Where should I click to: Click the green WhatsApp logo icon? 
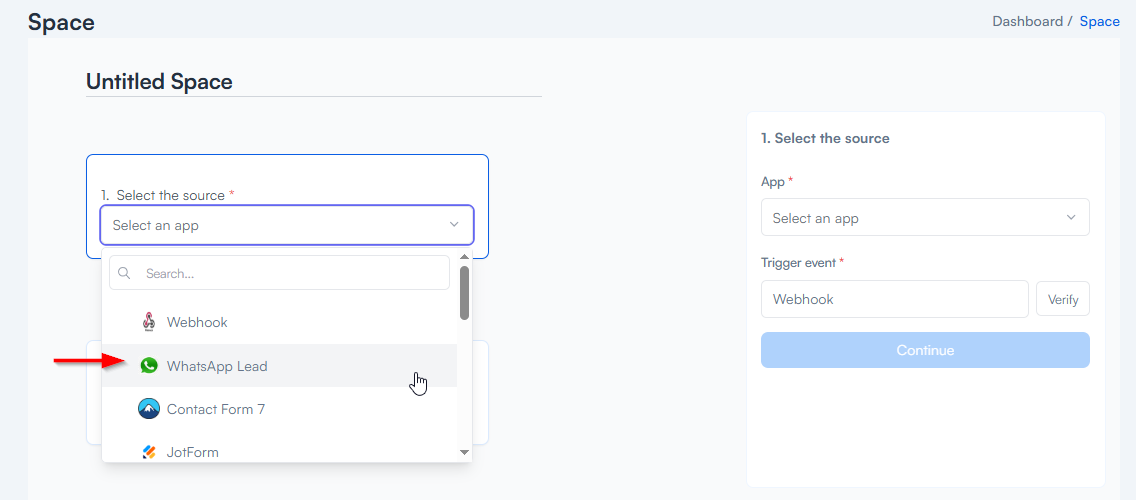pos(149,366)
